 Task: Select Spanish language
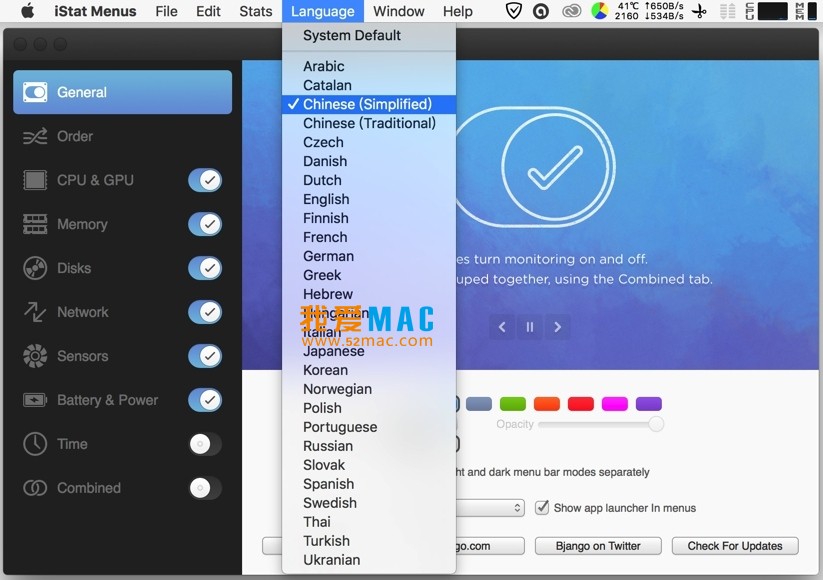point(369,484)
